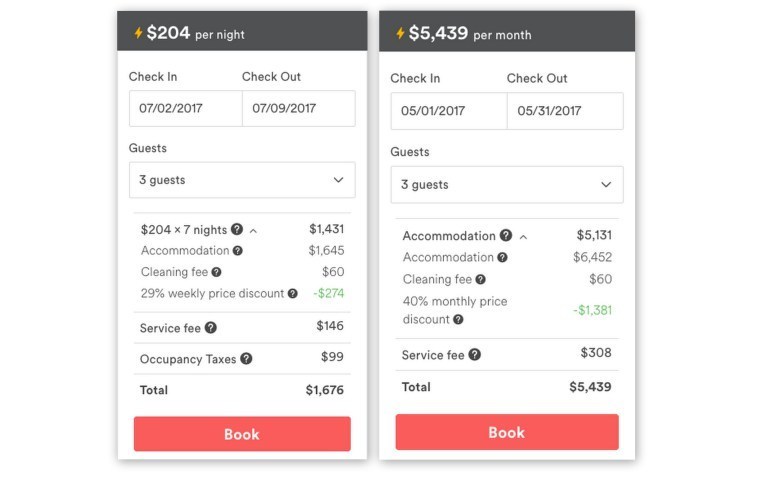The image size is (768, 484).
Task: Collapse the $204 × 7 nights breakdown
Action: [x=253, y=231]
